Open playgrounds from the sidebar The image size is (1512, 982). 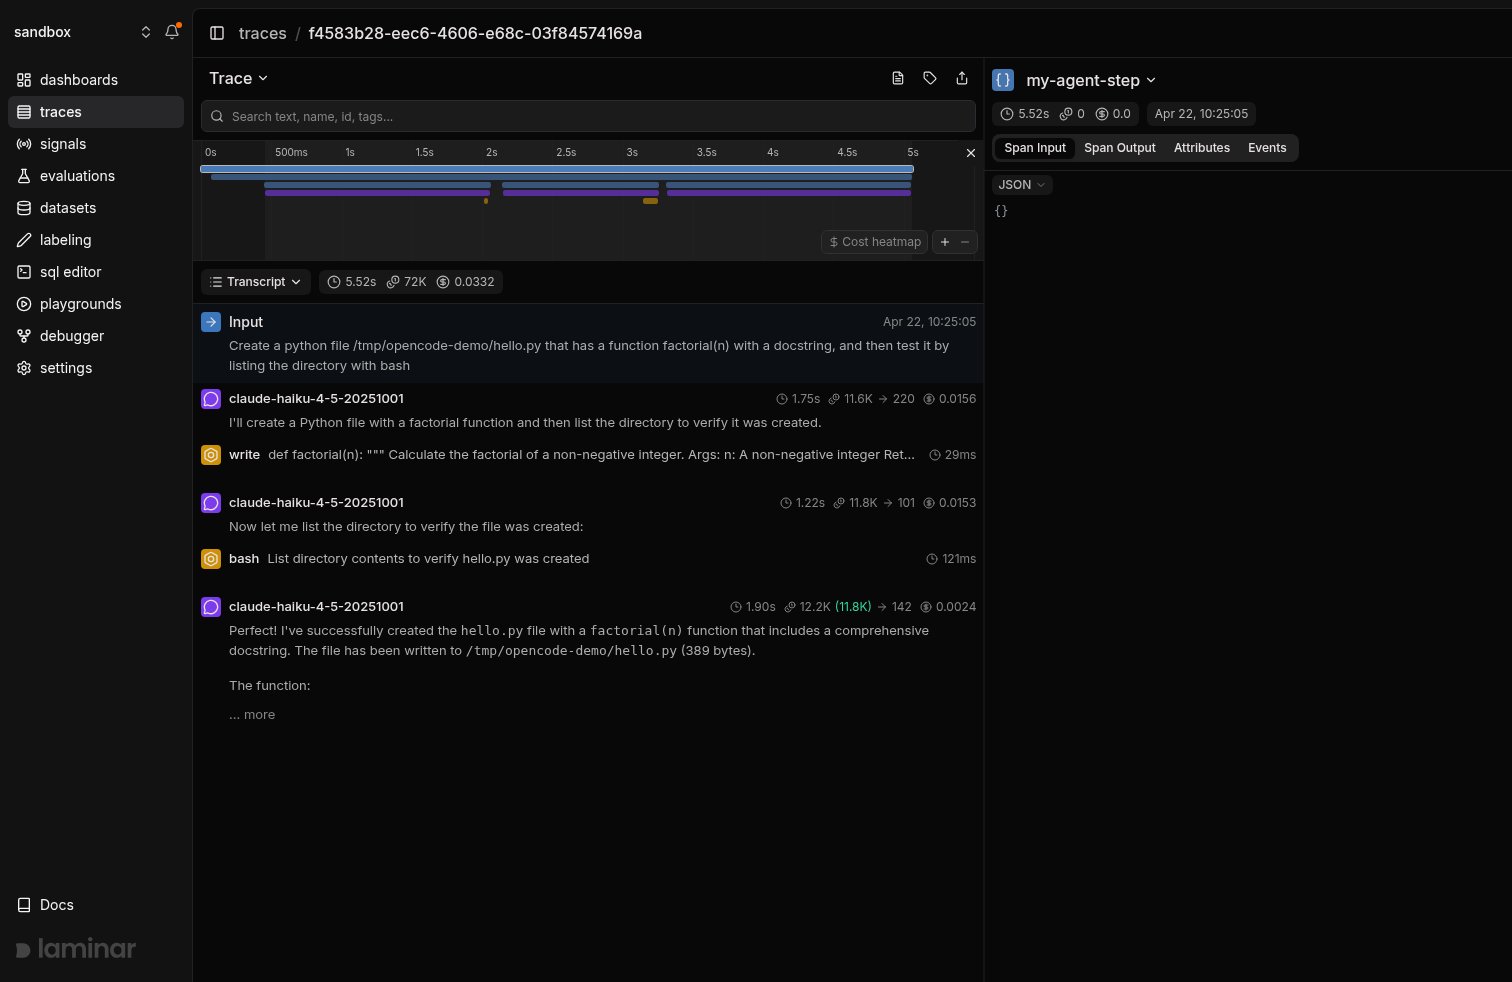point(96,304)
